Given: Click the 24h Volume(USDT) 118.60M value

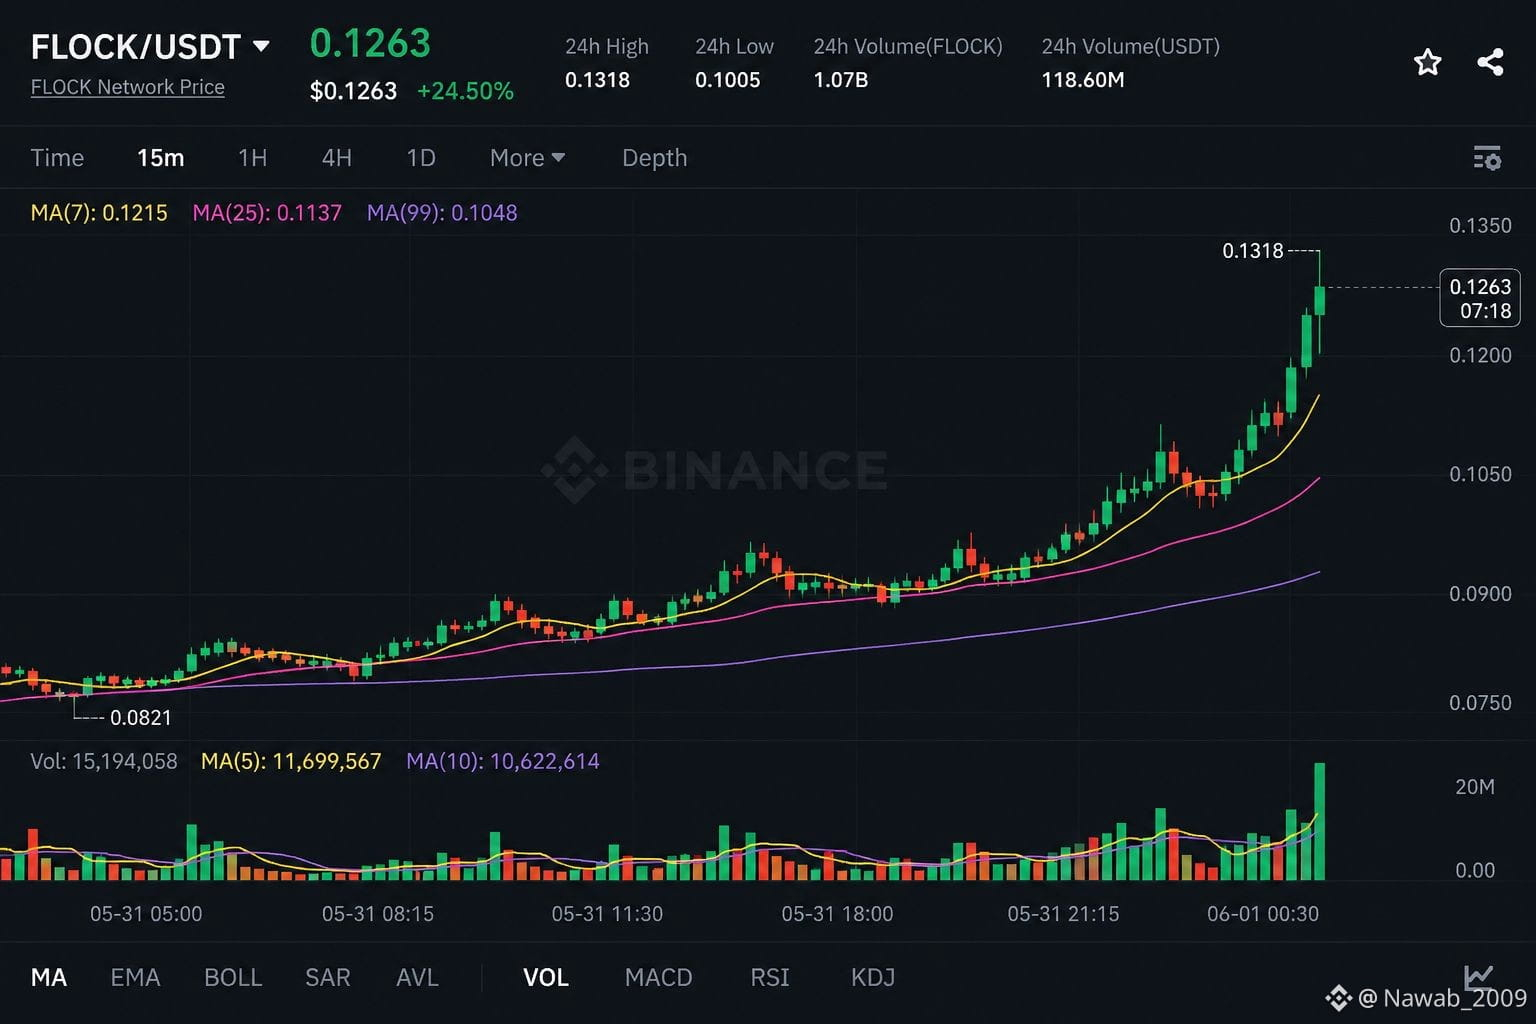Looking at the screenshot, I should click(x=1083, y=80).
